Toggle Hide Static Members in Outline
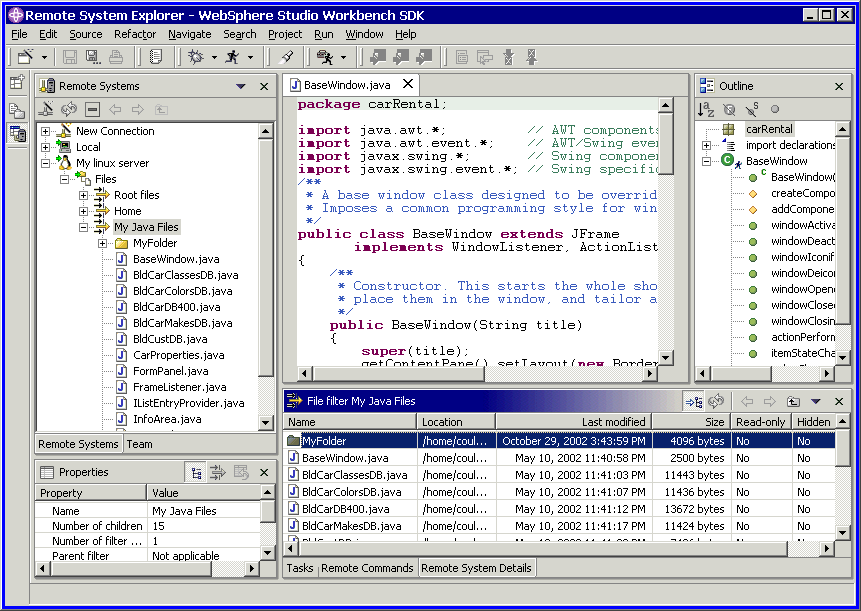The image size is (861, 611). pyautogui.click(x=752, y=109)
